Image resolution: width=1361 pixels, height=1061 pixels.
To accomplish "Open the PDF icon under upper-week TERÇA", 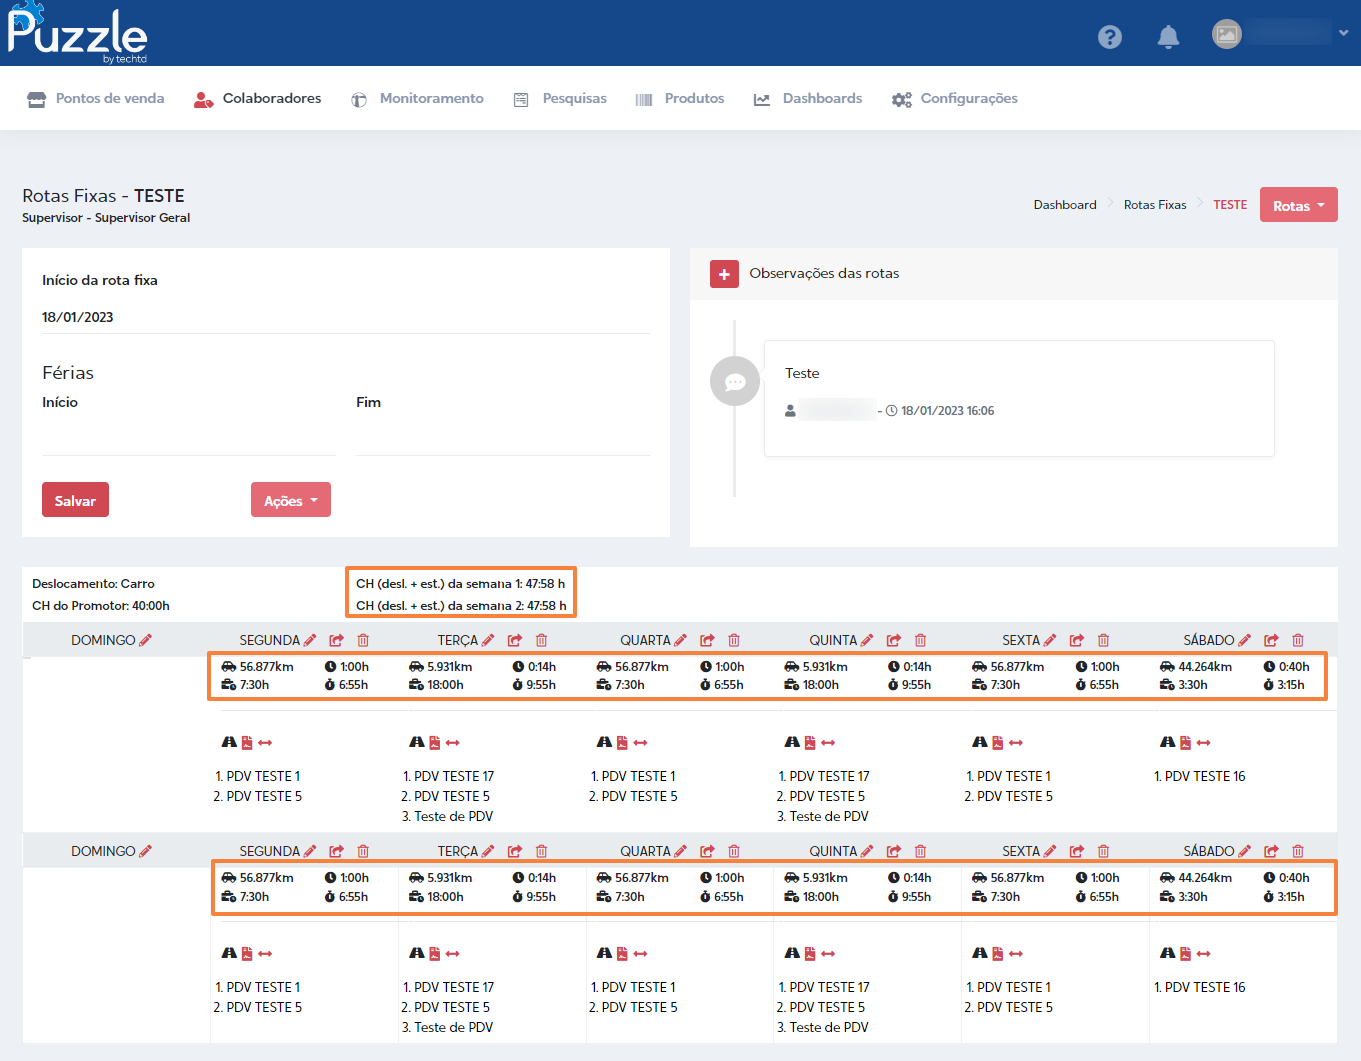I will [x=435, y=742].
